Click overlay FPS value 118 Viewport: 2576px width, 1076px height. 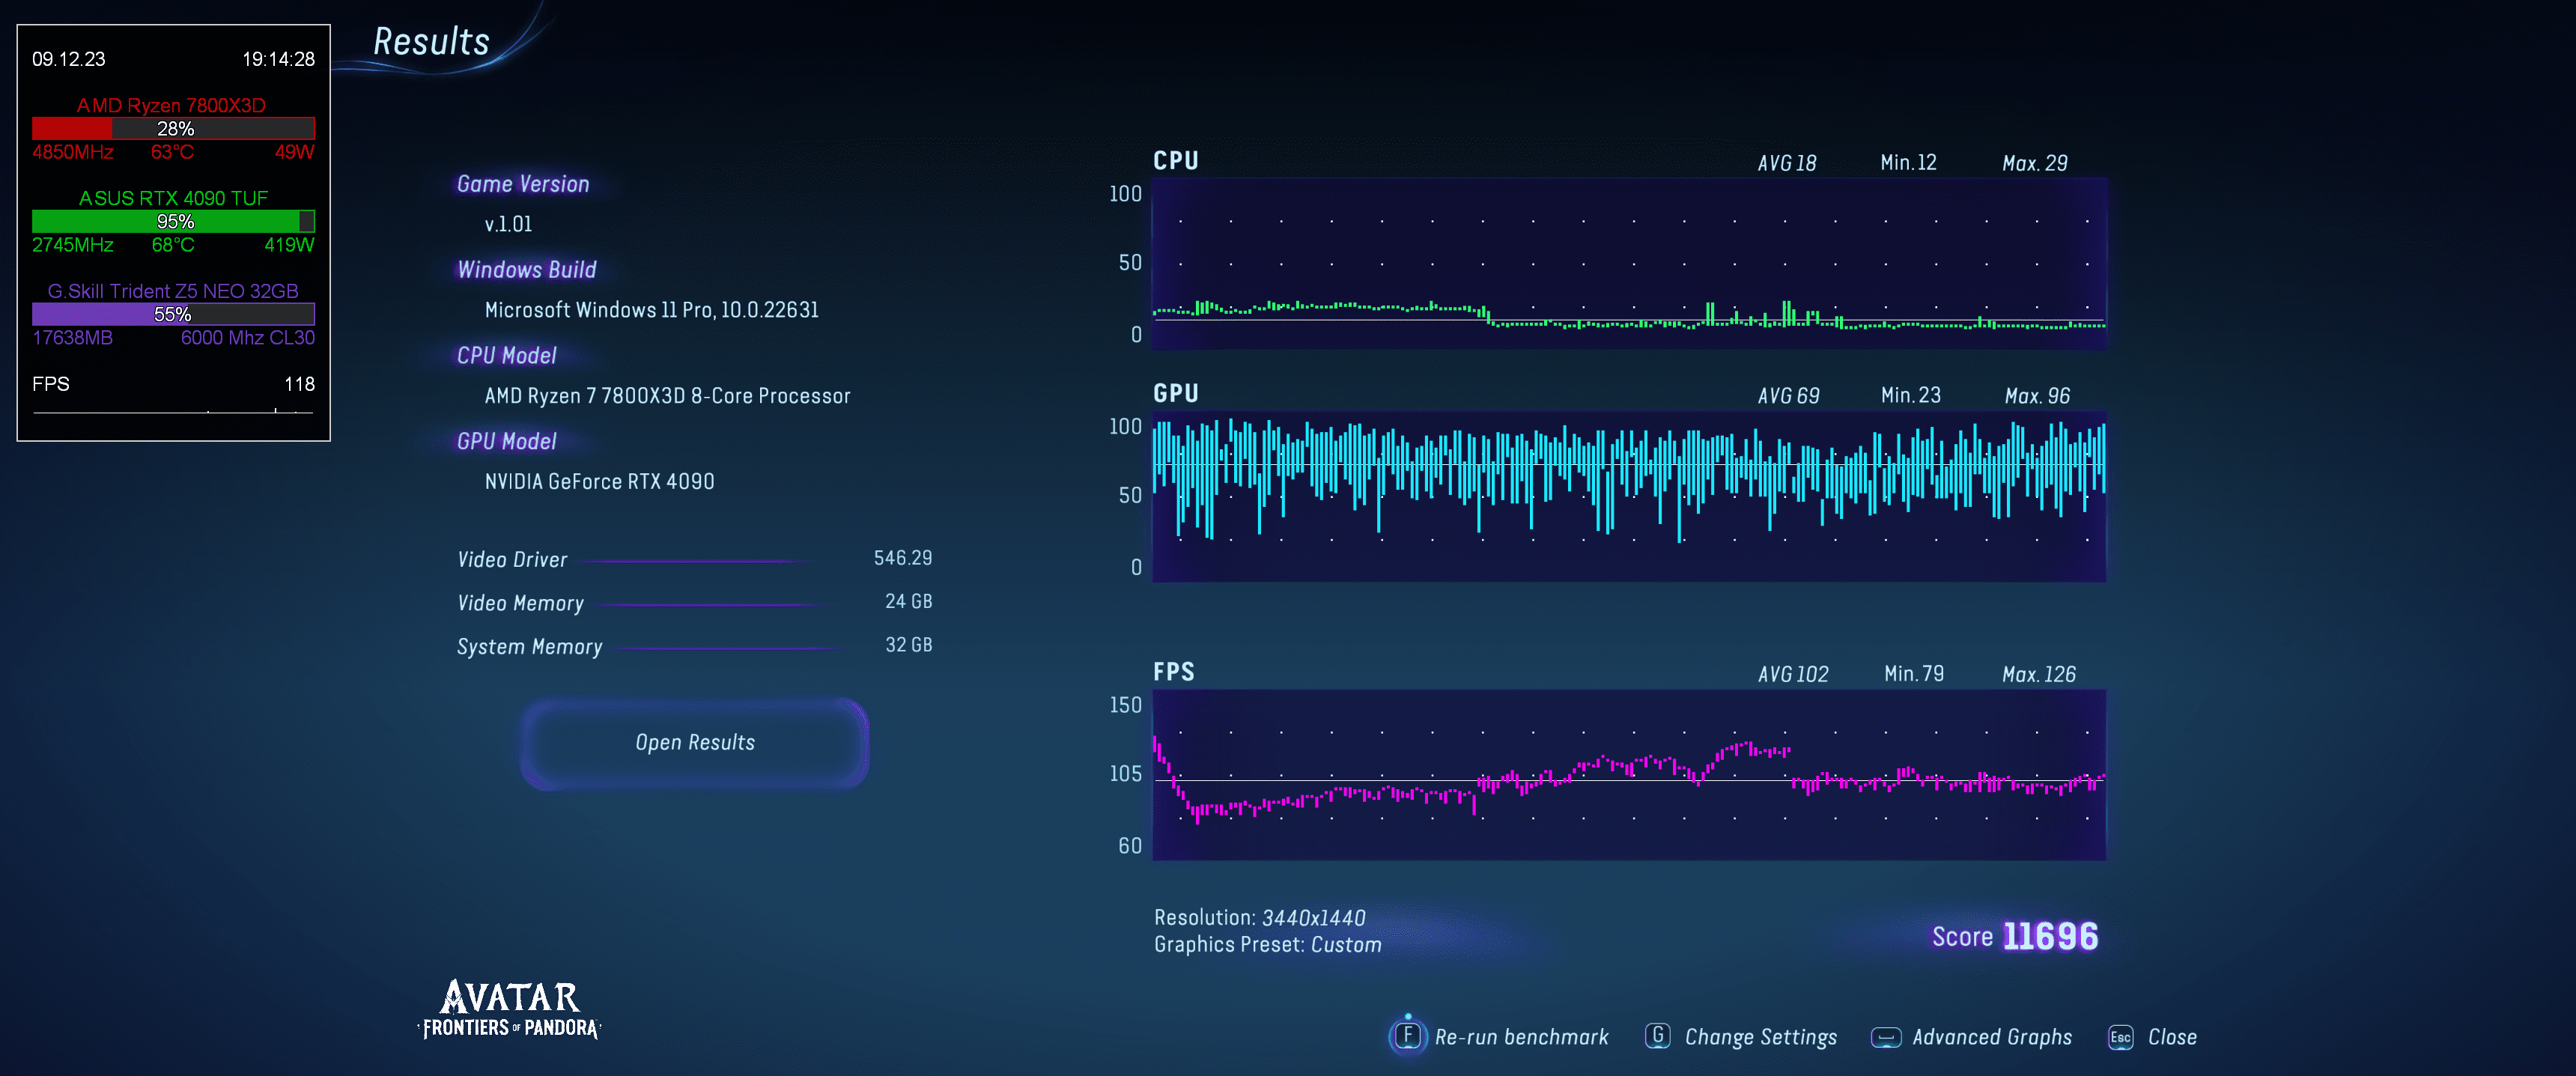[299, 384]
